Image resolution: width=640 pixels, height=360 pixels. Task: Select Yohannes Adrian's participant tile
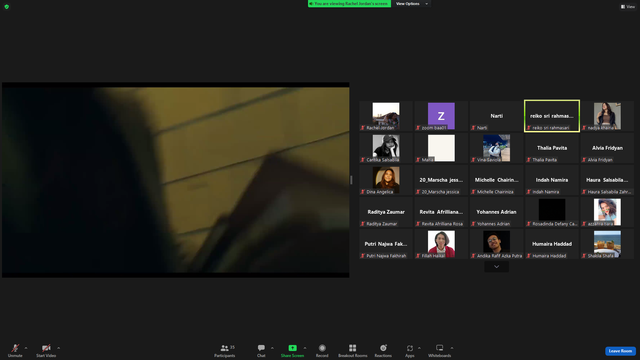pos(496,212)
